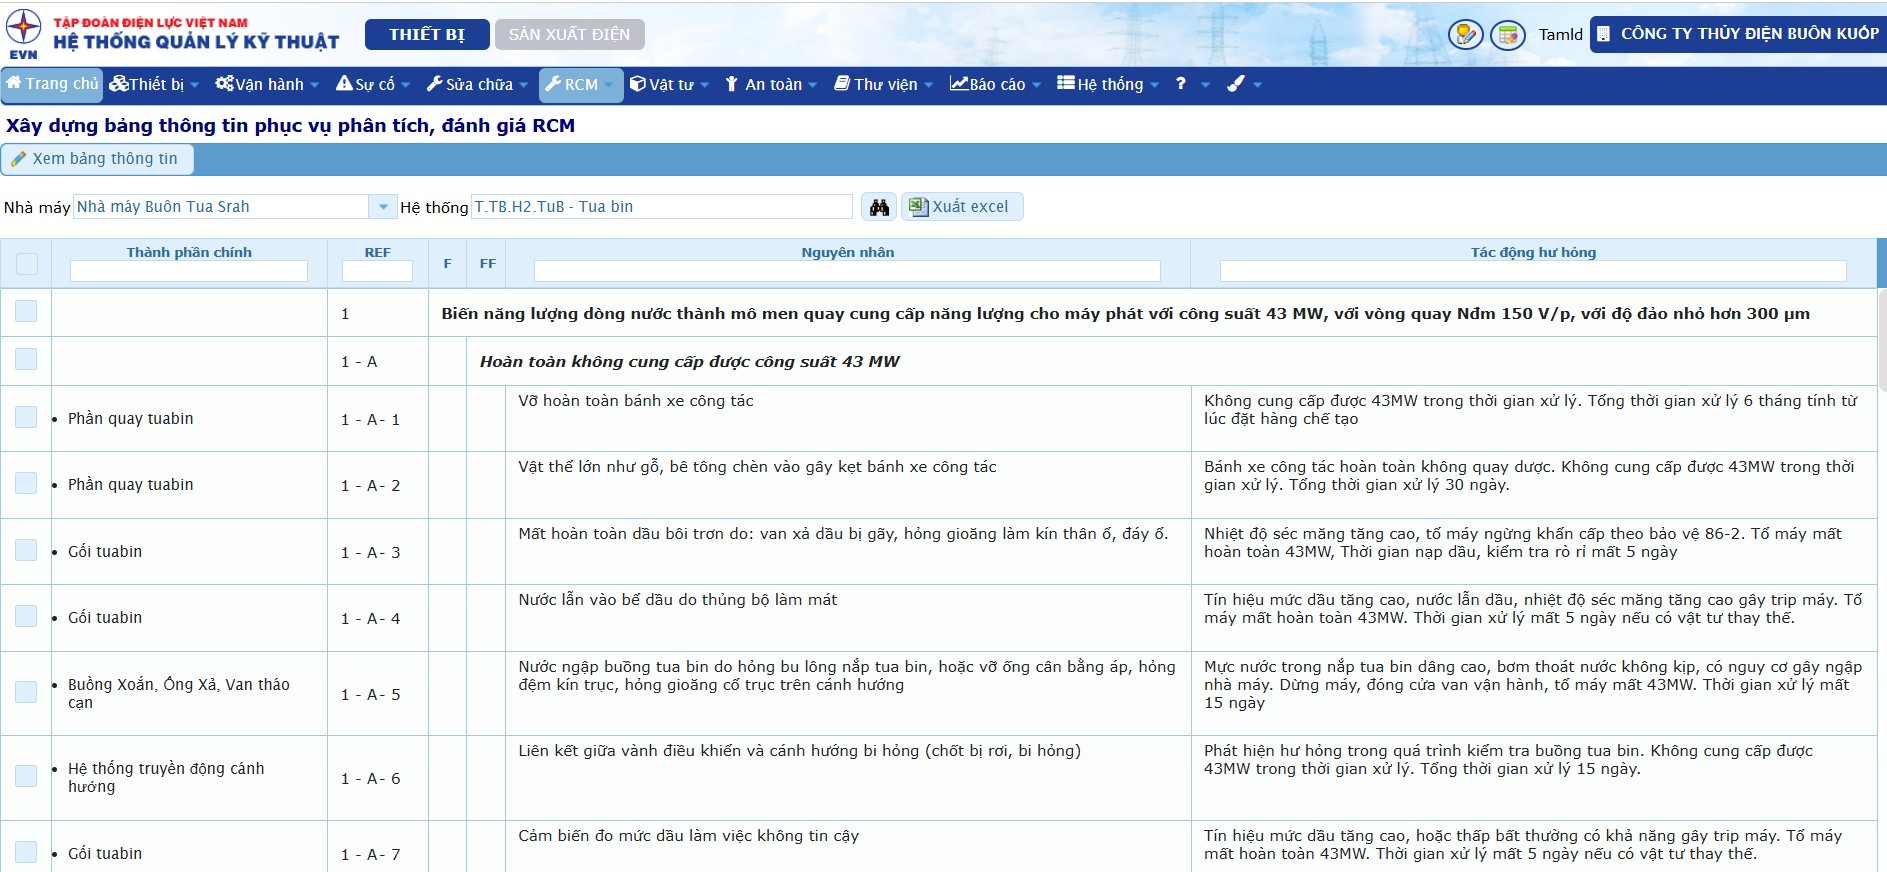Image resolution: width=1887 pixels, height=872 pixels.
Task: Open the question mark help menu
Action: tap(1181, 85)
